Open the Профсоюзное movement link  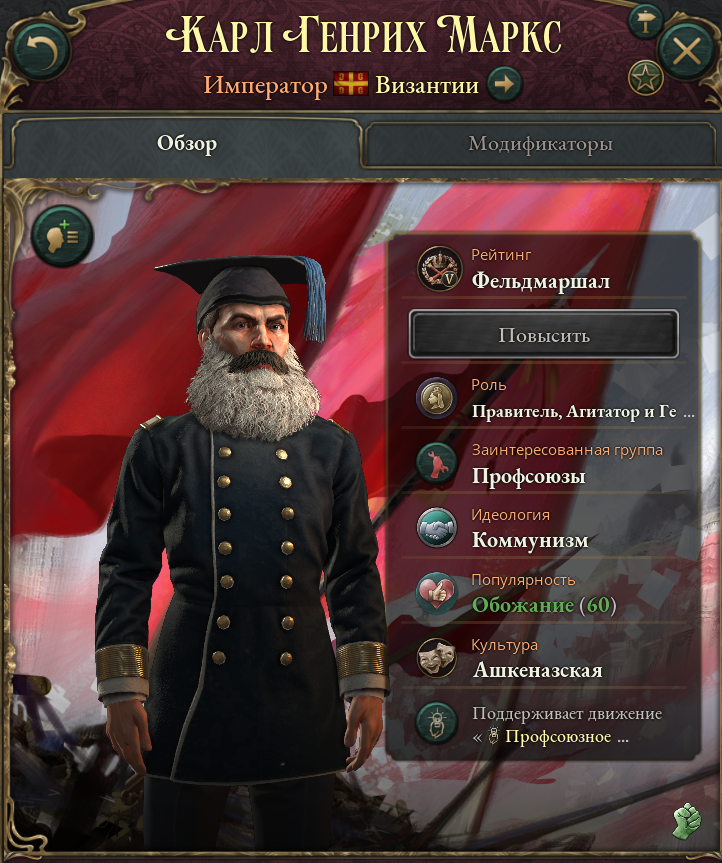566,736
